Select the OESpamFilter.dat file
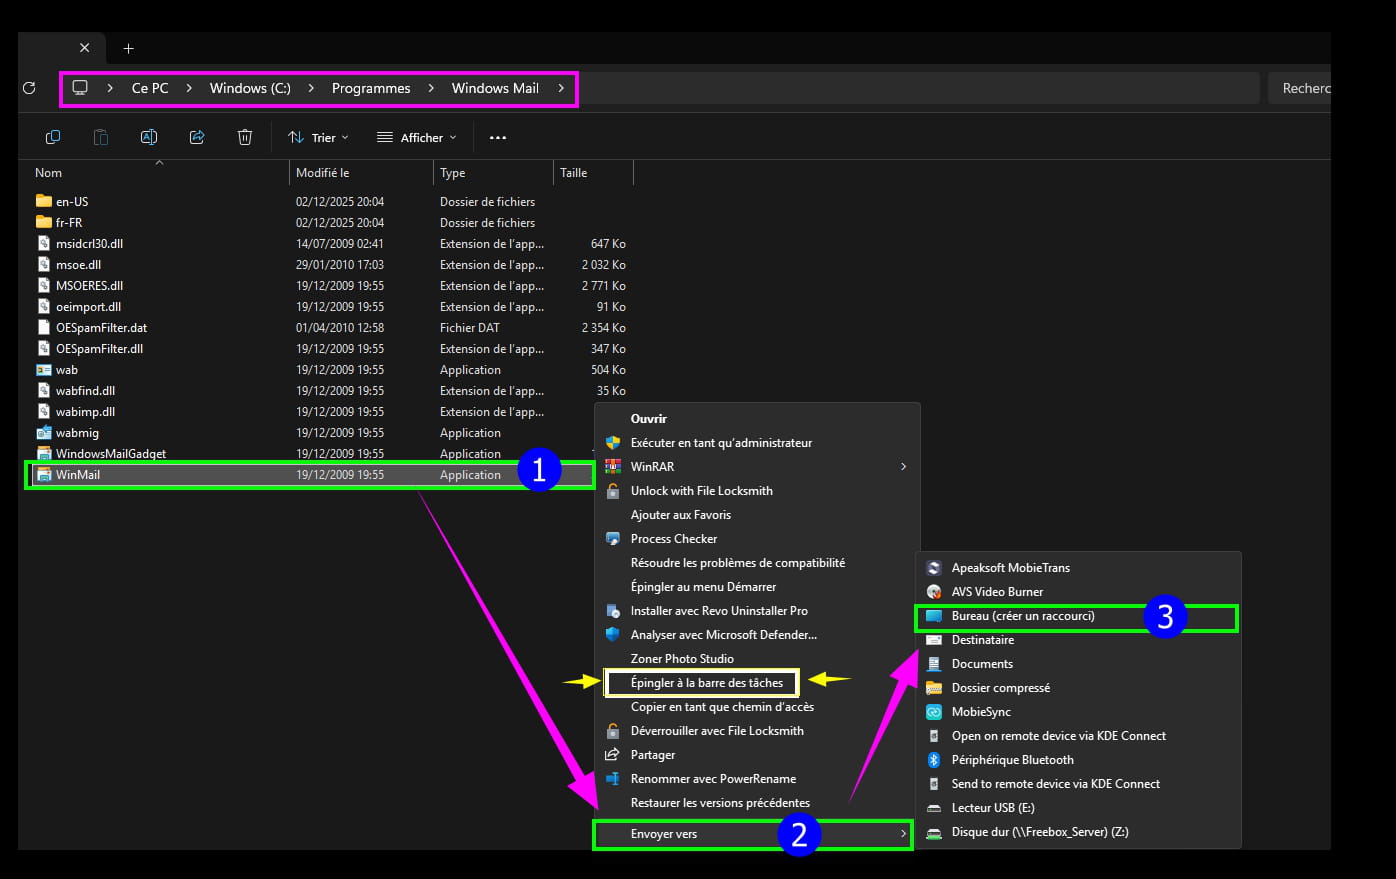Image resolution: width=1396 pixels, height=879 pixels. [101, 328]
